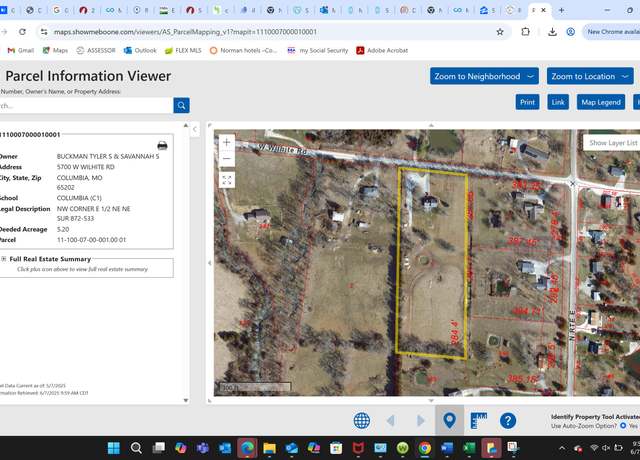
Task: Click the globe default extent icon
Action: tap(362, 420)
